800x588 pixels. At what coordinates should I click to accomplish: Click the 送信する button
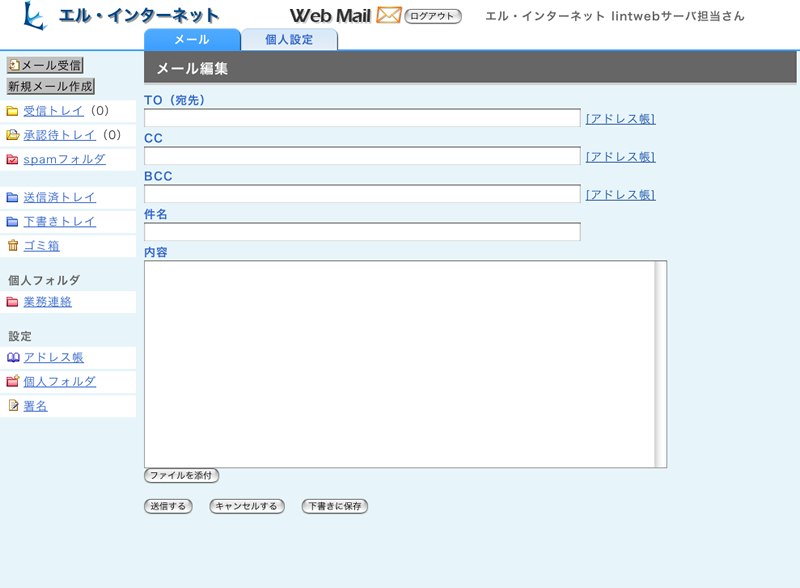(x=168, y=506)
